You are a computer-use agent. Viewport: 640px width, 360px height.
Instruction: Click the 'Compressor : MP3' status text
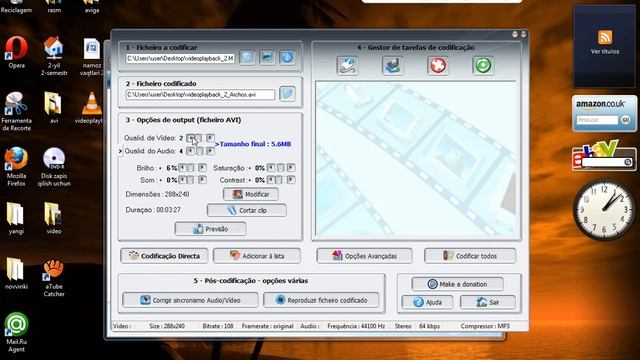click(x=485, y=326)
